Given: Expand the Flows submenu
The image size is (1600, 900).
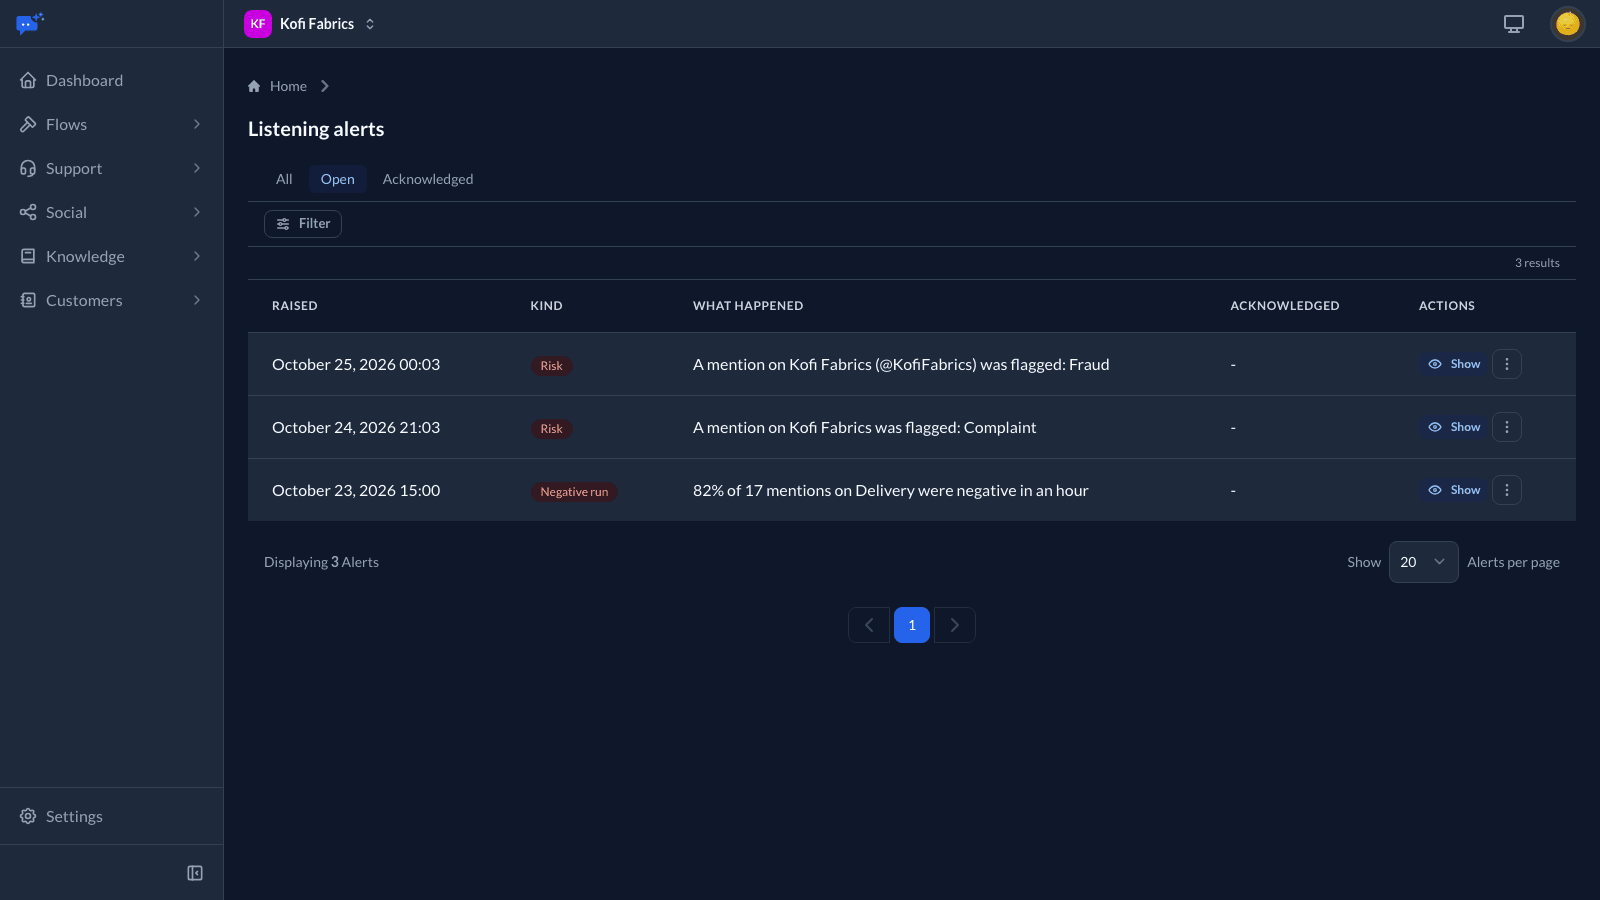Looking at the screenshot, I should click(x=197, y=124).
